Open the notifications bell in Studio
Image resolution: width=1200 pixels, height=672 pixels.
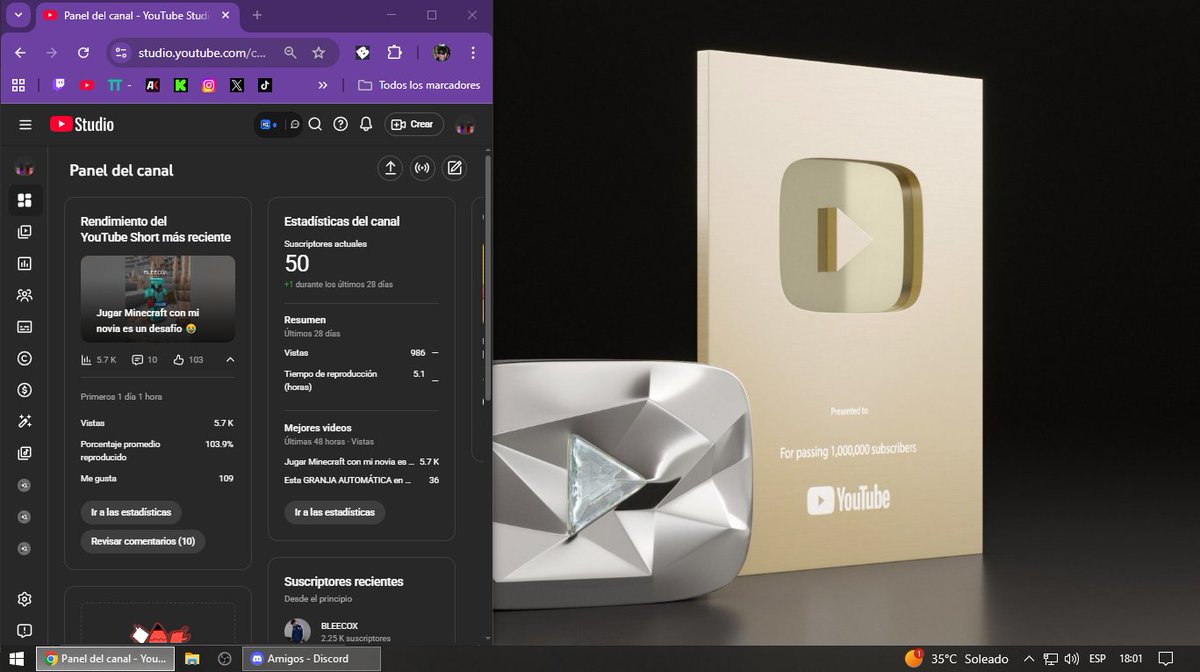pos(366,124)
